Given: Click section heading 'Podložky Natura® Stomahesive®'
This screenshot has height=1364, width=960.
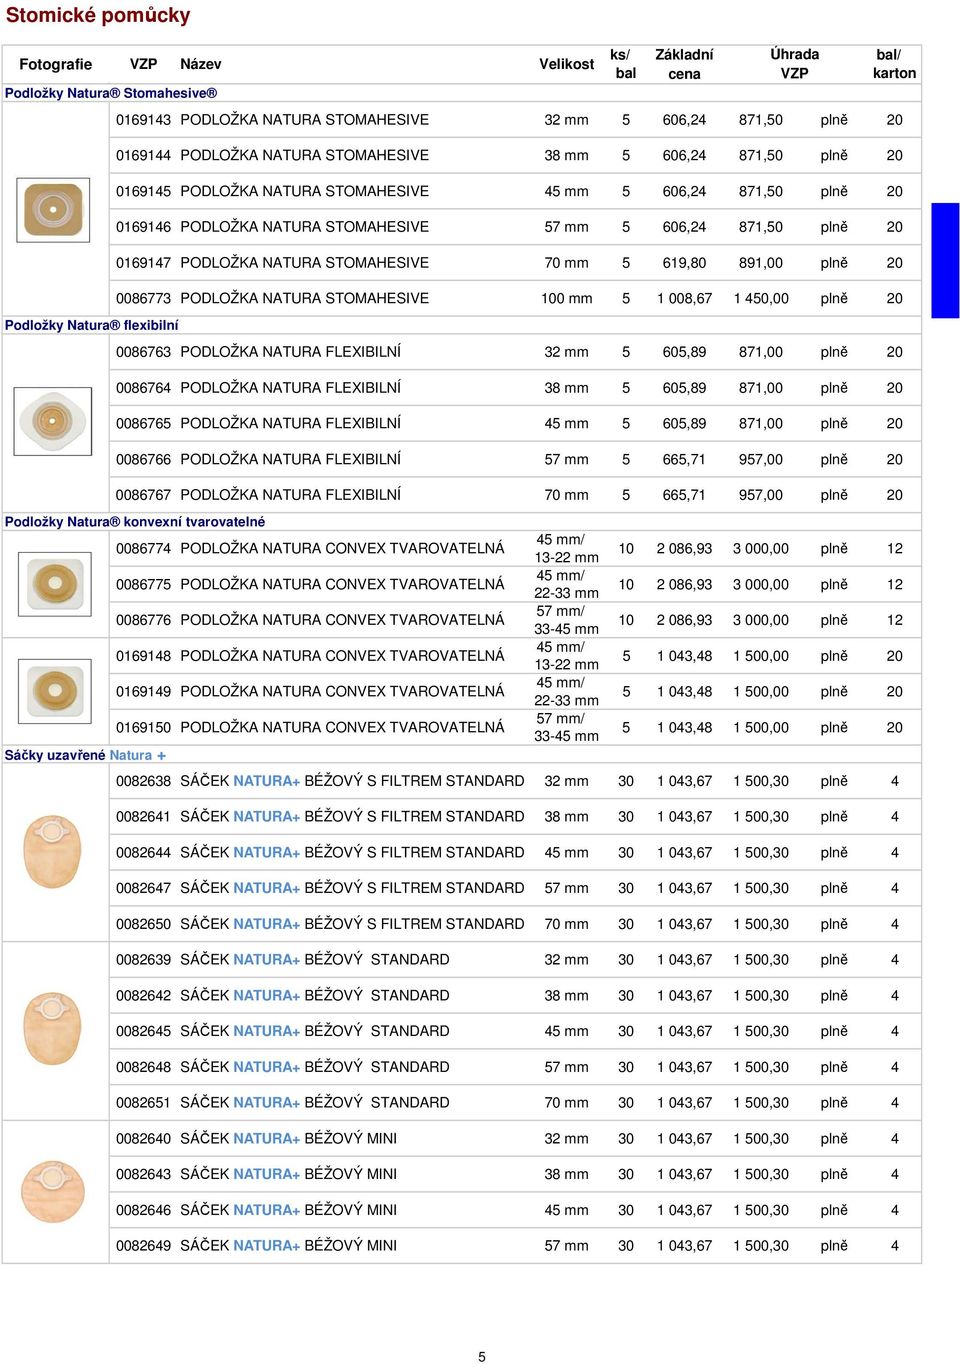Looking at the screenshot, I should [x=111, y=93].
